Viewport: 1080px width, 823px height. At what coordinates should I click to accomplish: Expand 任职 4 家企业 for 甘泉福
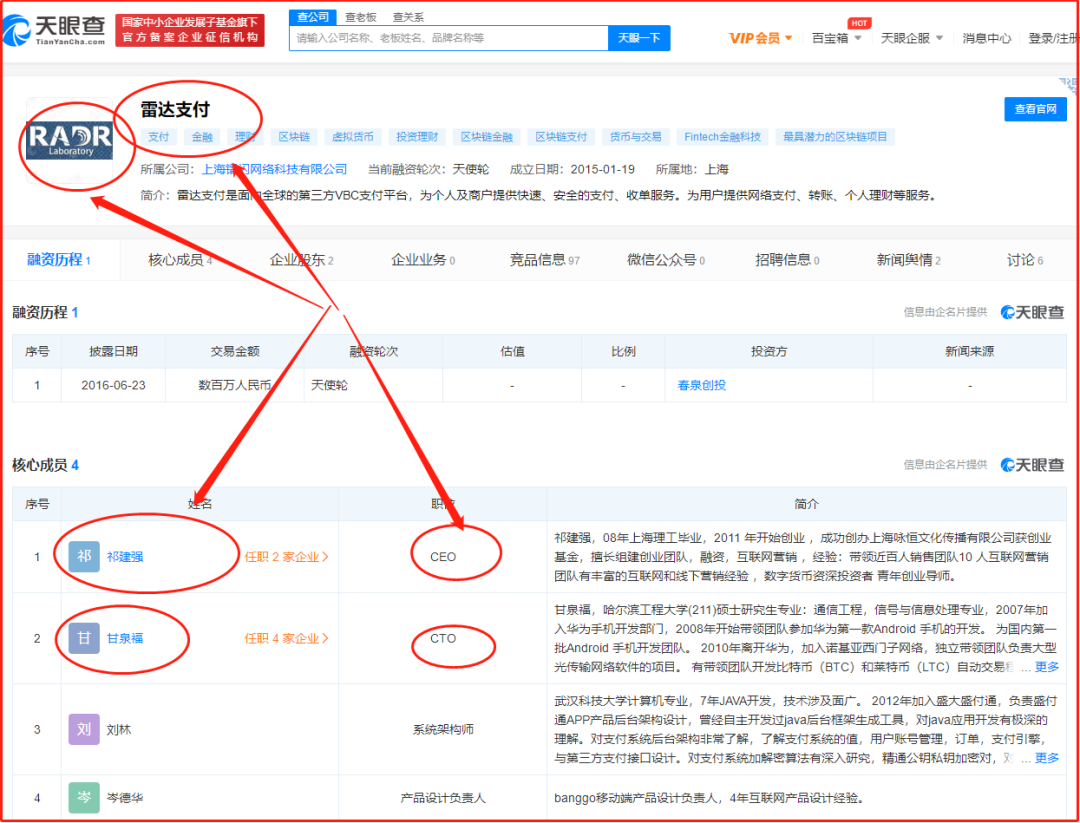pos(287,638)
